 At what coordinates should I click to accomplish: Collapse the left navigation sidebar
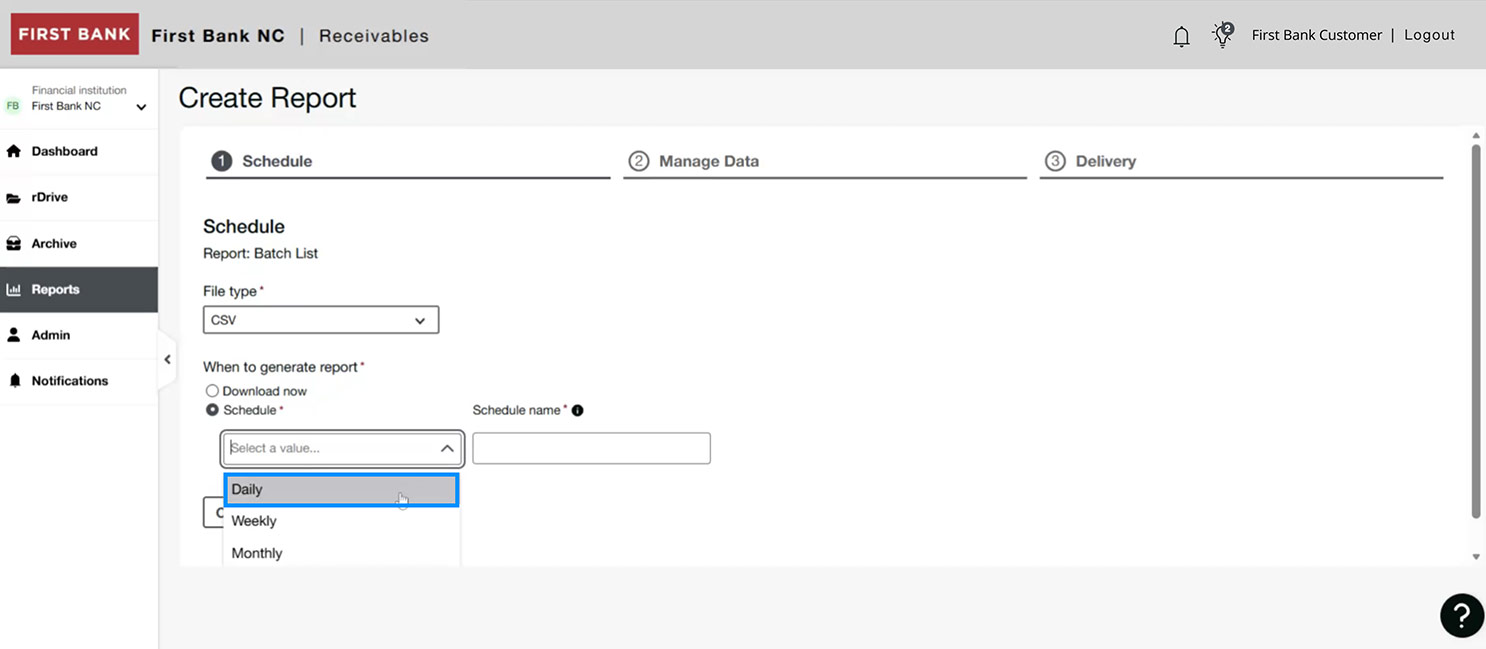pyautogui.click(x=167, y=359)
